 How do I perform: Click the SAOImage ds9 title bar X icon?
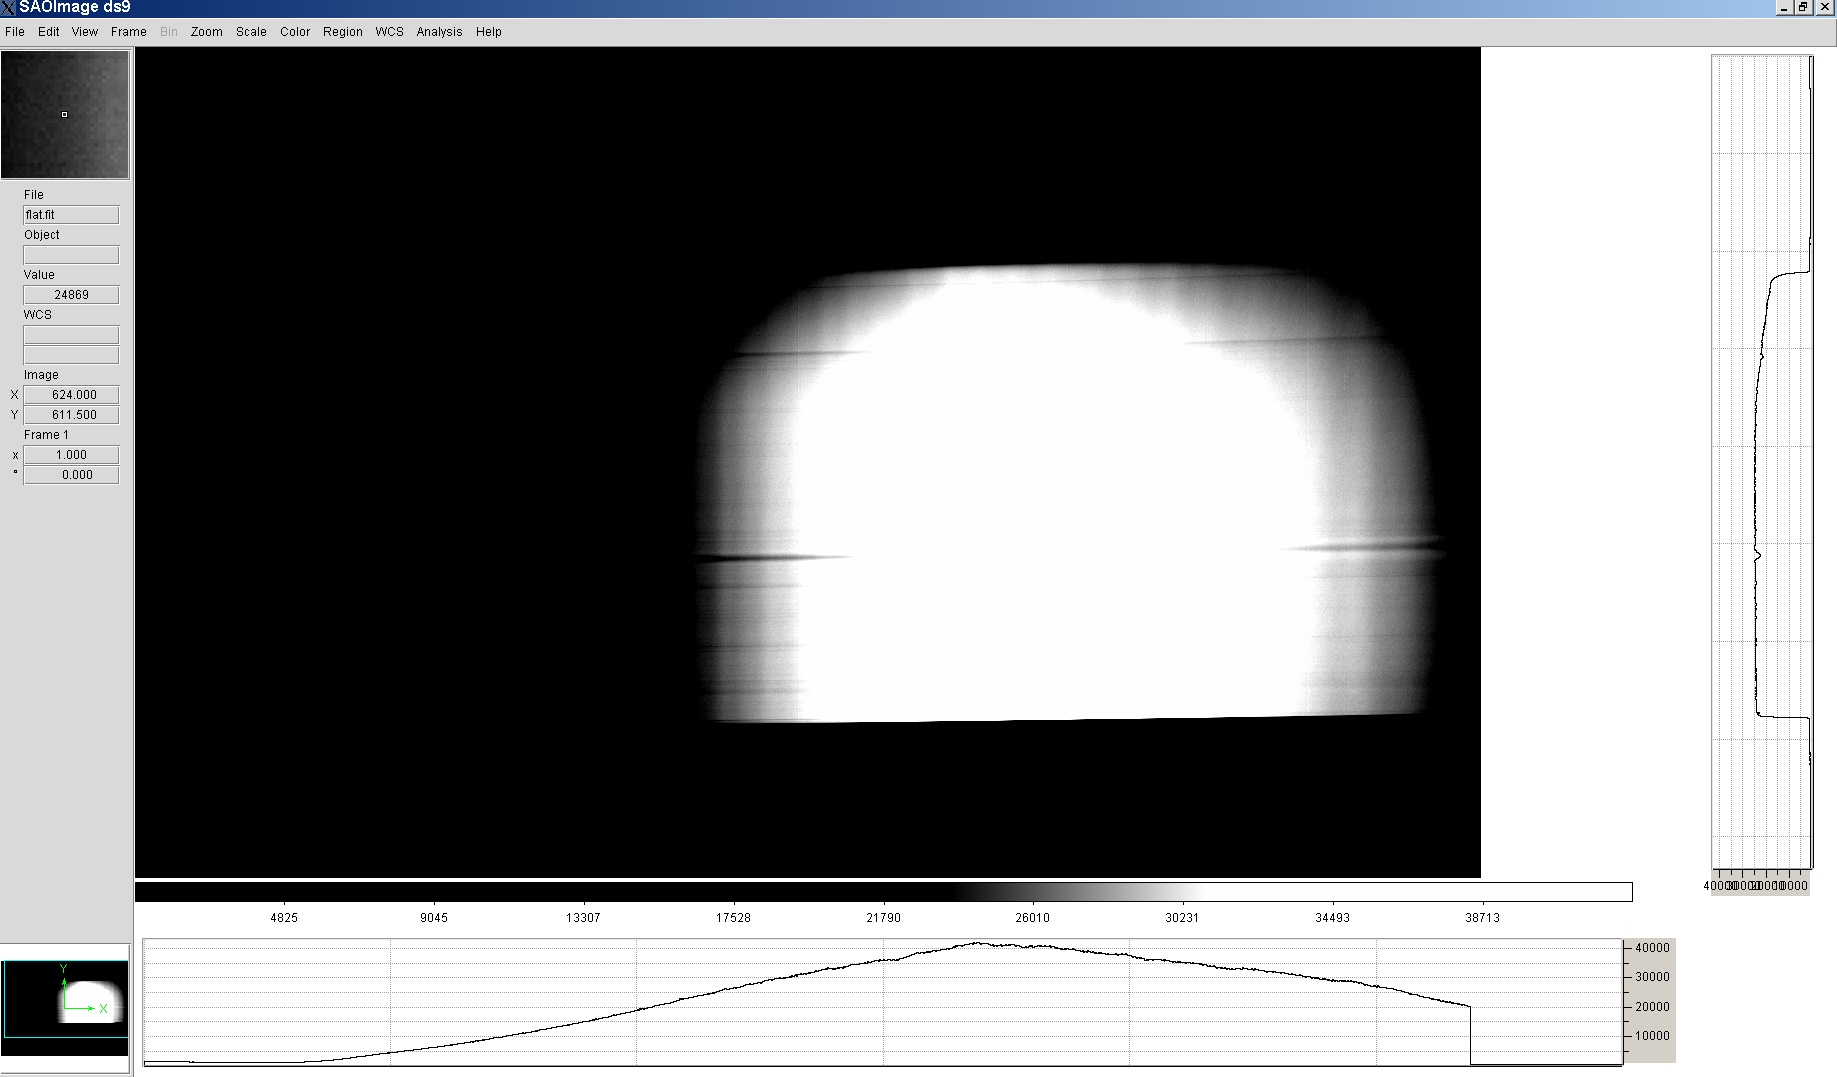click(8, 8)
